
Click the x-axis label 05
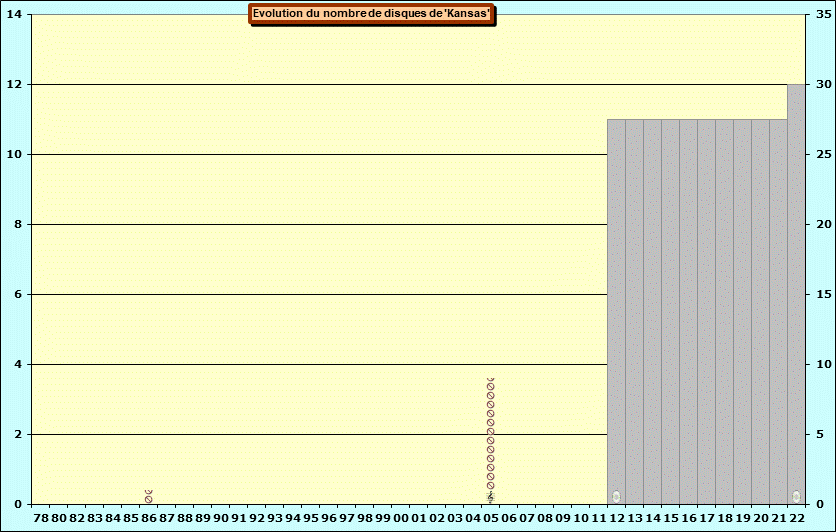coord(490,518)
